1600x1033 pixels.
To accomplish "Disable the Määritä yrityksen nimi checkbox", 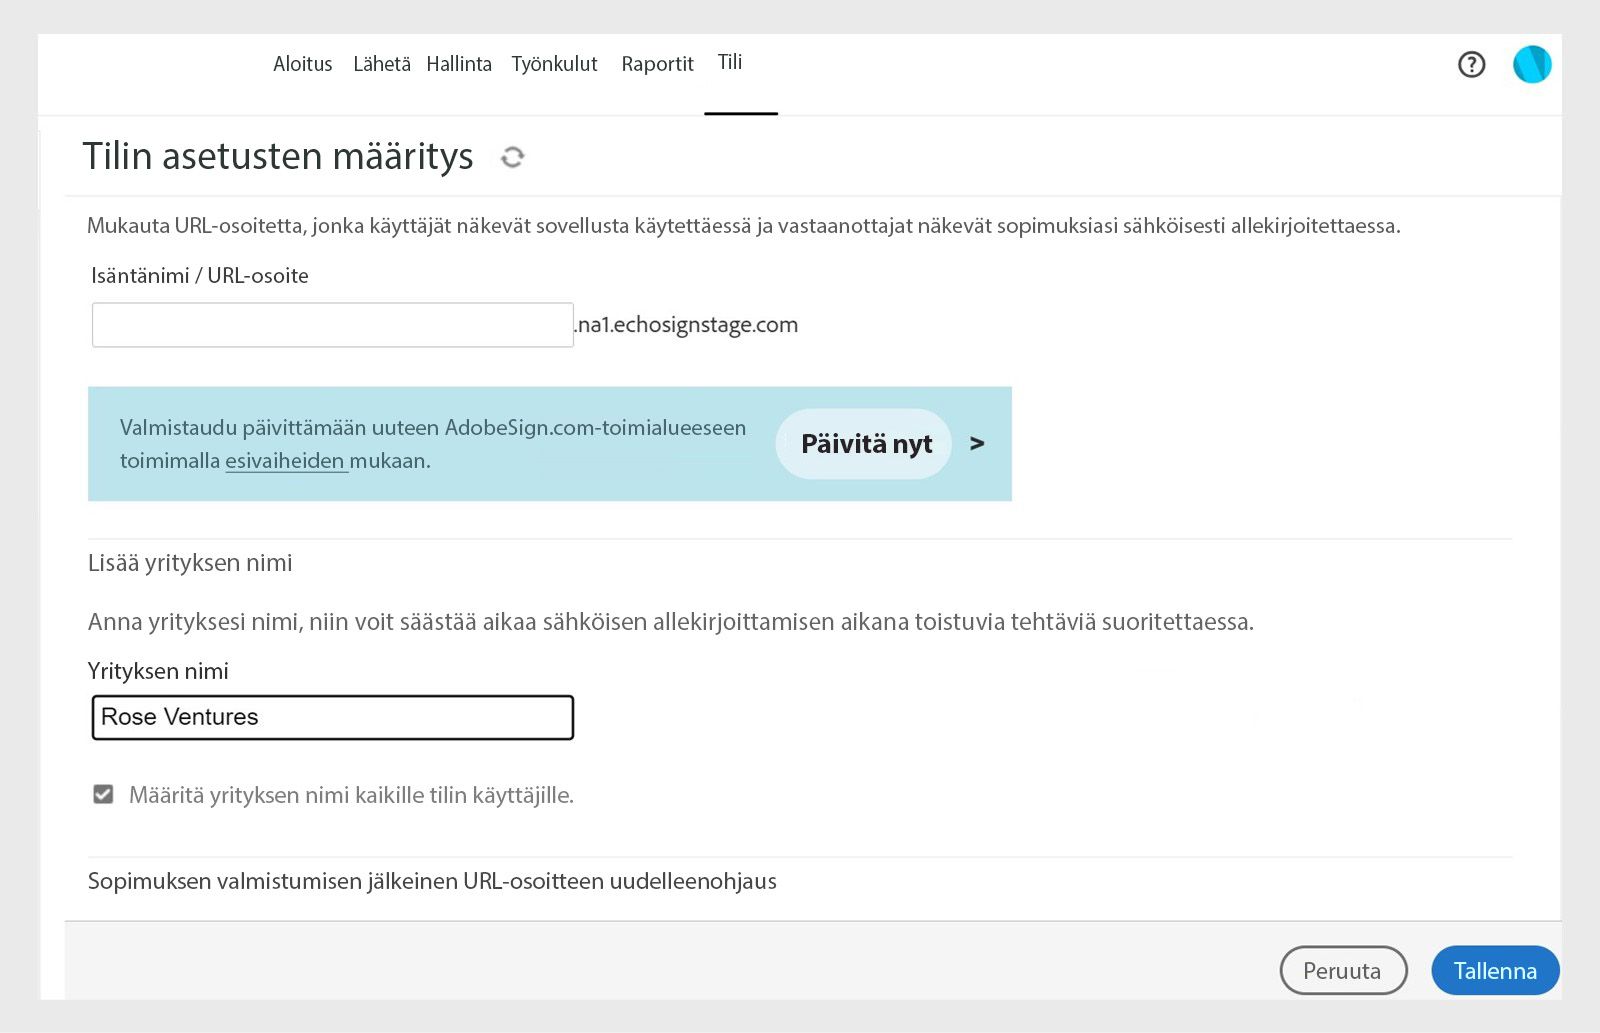I will point(103,794).
